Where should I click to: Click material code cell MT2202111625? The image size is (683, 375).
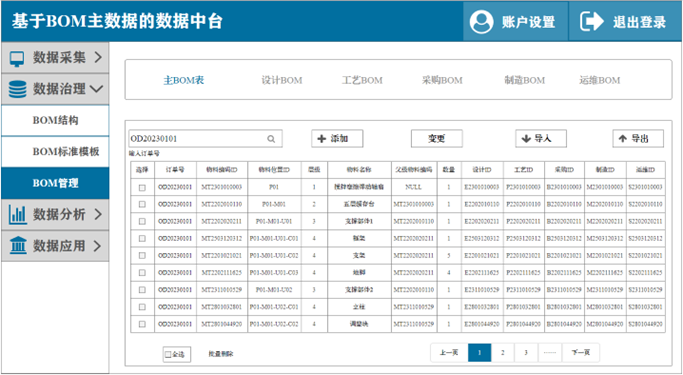click(222, 273)
